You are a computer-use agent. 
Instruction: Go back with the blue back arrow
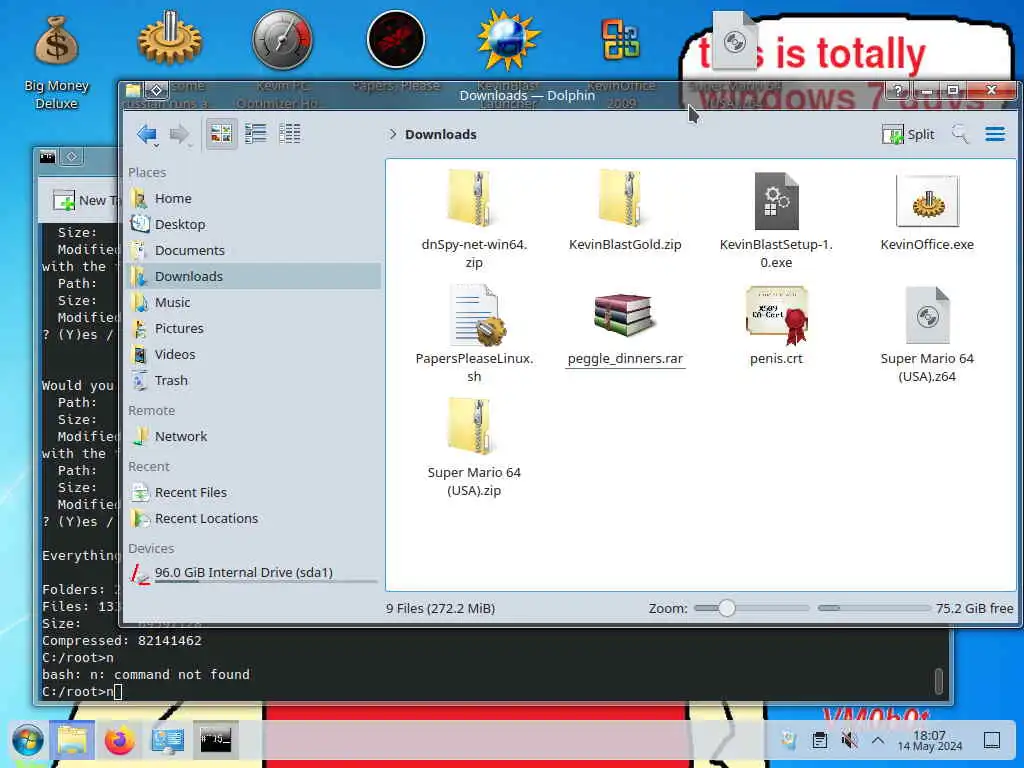(147, 135)
